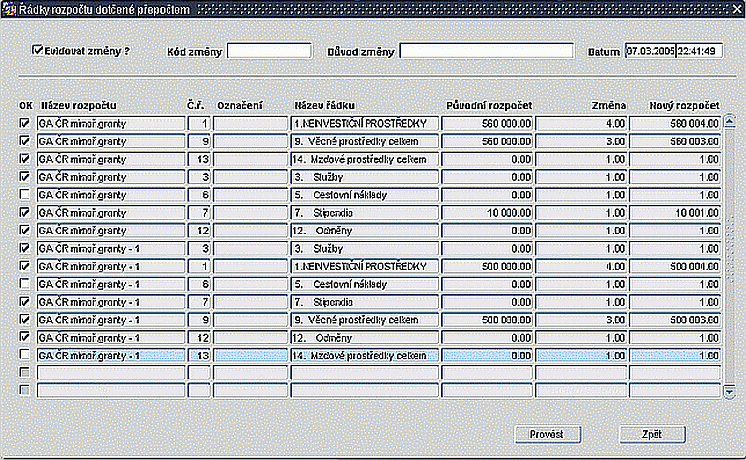
Task: Check OK for highlighted row 14. Mzdové prostředky
Action: (24, 355)
